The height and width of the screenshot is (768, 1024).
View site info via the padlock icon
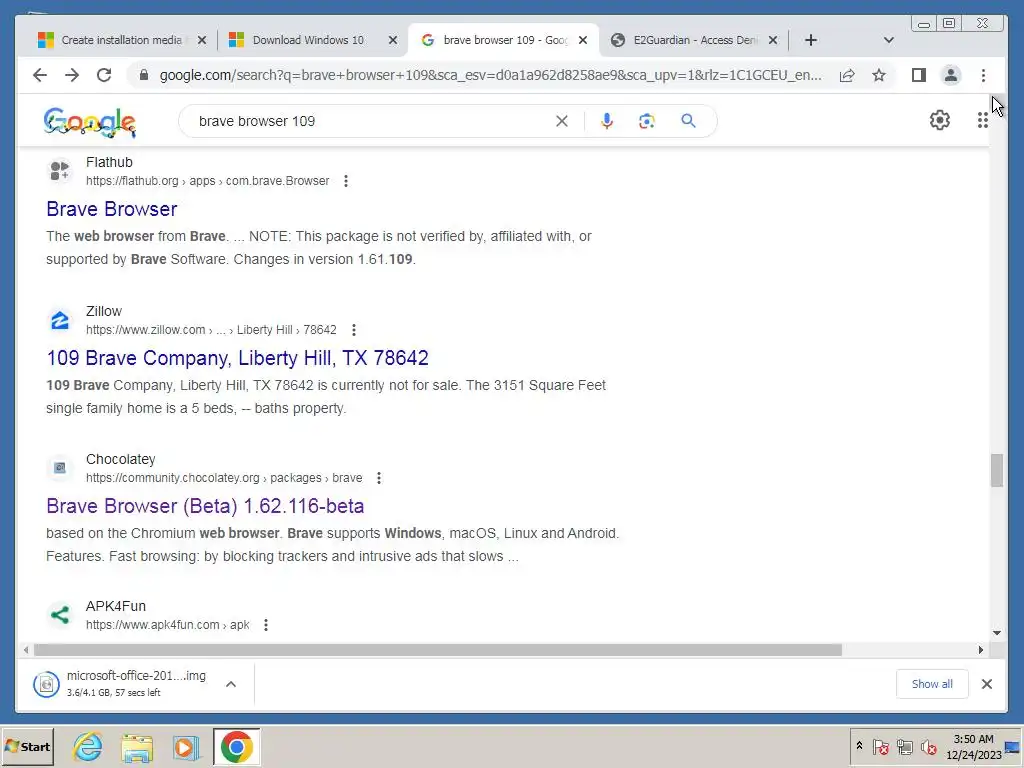point(144,75)
